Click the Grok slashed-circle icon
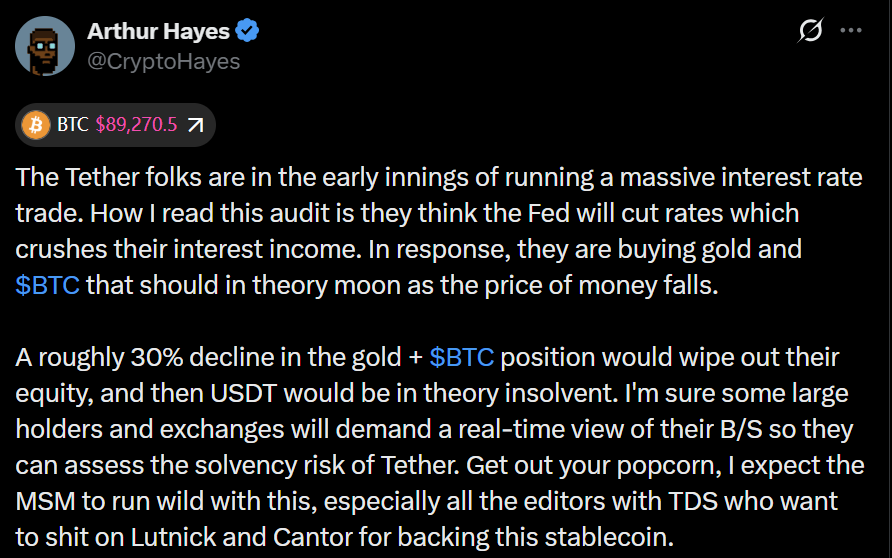Image resolution: width=892 pixels, height=558 pixels. click(x=809, y=31)
